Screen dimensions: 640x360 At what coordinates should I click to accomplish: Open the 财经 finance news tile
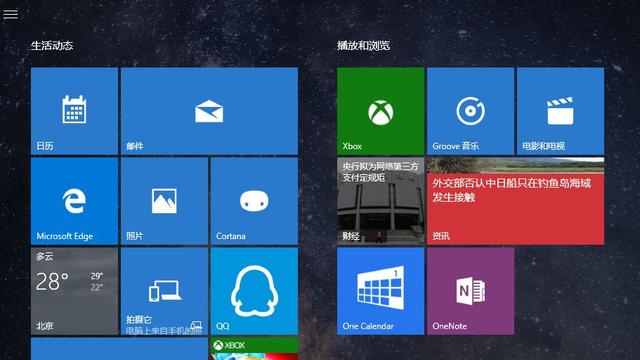pos(380,201)
